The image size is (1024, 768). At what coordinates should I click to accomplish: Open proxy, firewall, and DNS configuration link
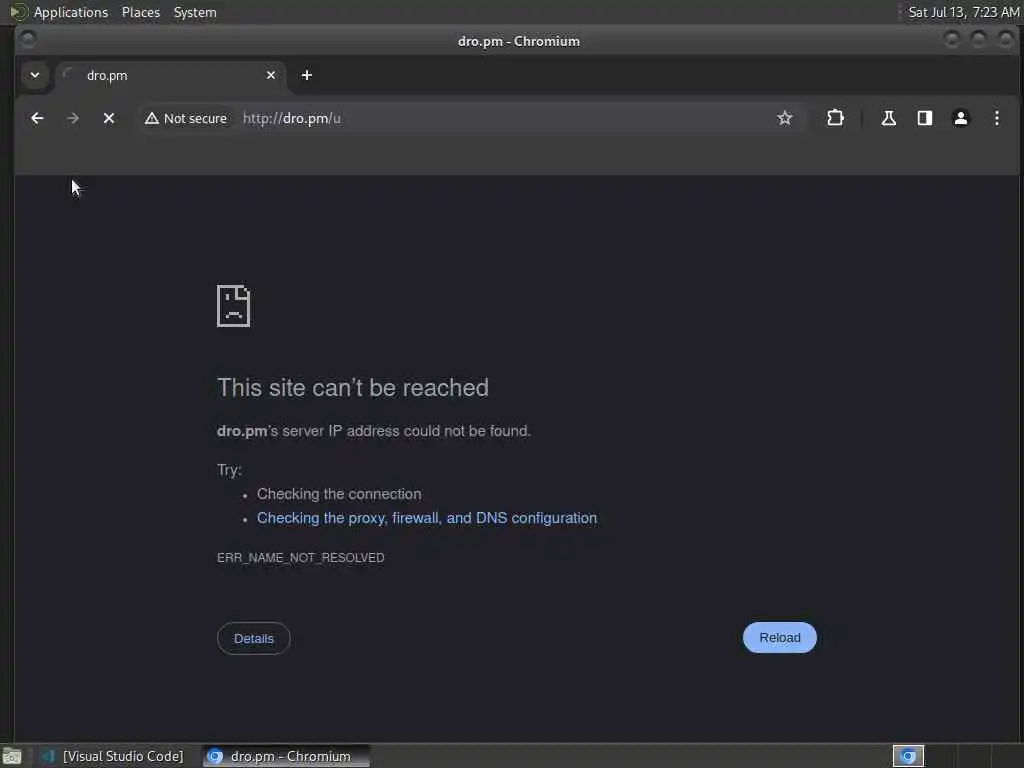(x=426, y=518)
